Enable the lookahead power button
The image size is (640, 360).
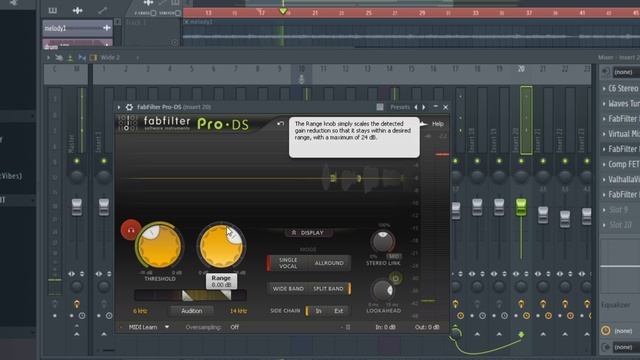[x=395, y=279]
